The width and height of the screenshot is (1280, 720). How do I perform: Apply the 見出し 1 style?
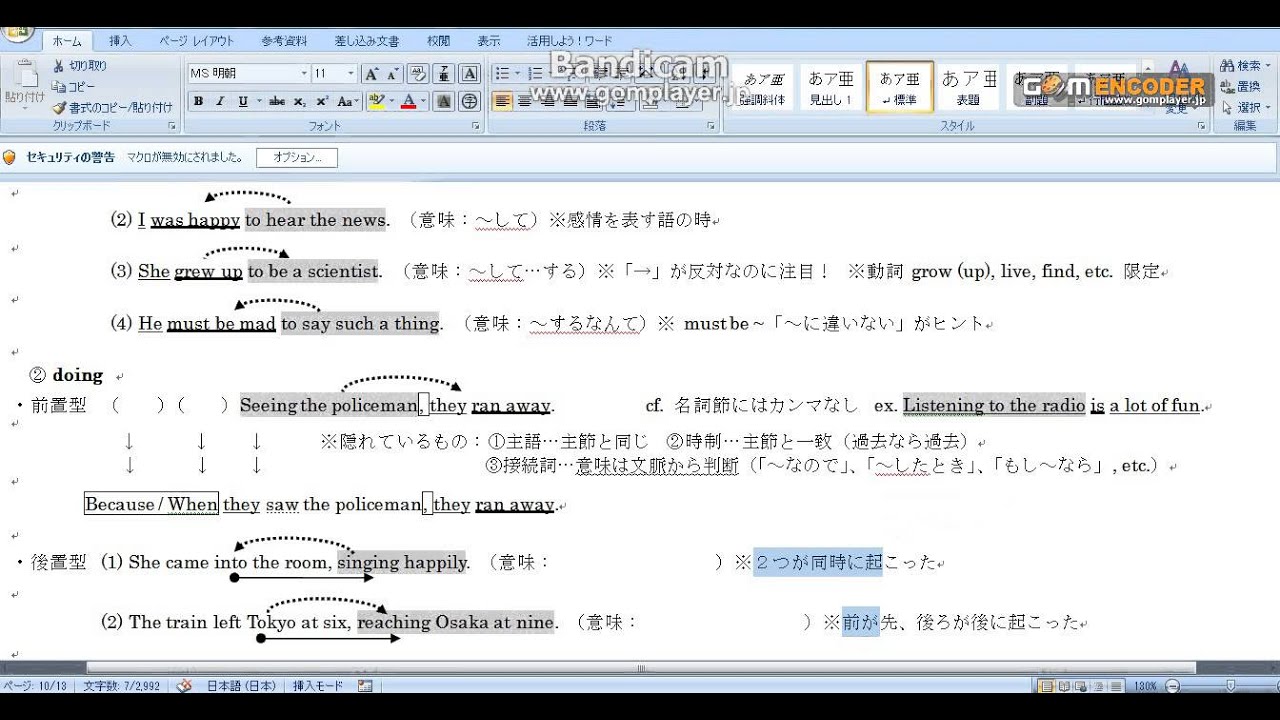[x=832, y=88]
